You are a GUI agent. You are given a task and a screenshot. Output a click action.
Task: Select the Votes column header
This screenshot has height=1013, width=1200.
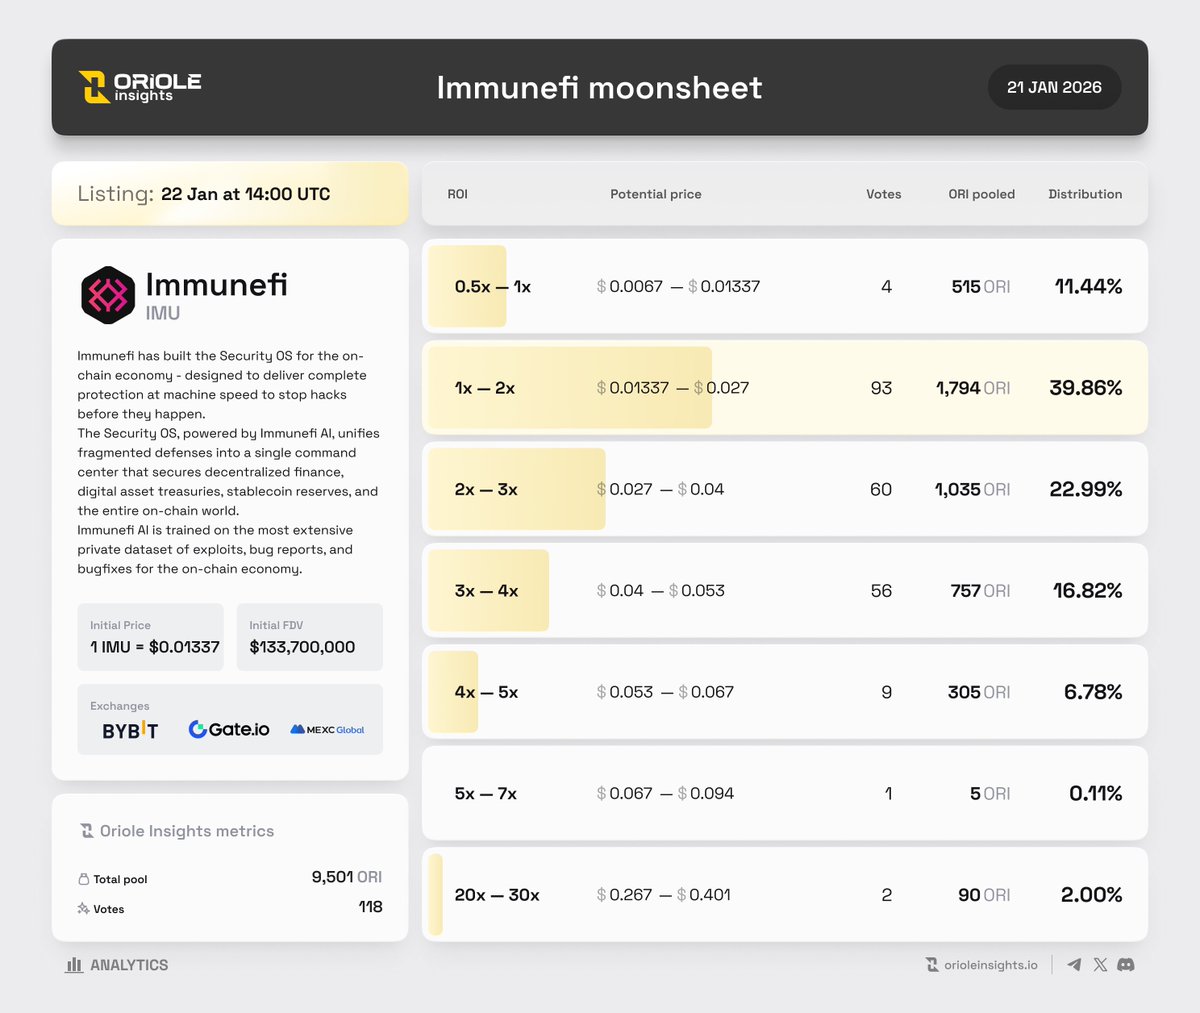[883, 194]
